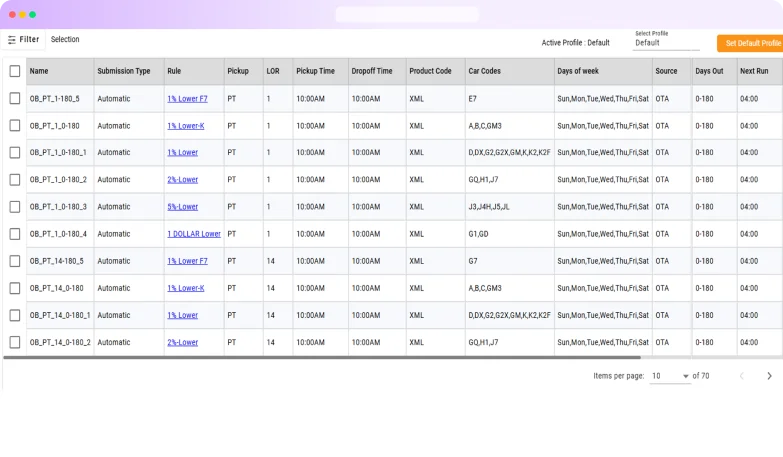The image size is (783, 457).
Task: Click the yellow minimize window dot
Action: pyautogui.click(x=22, y=14)
